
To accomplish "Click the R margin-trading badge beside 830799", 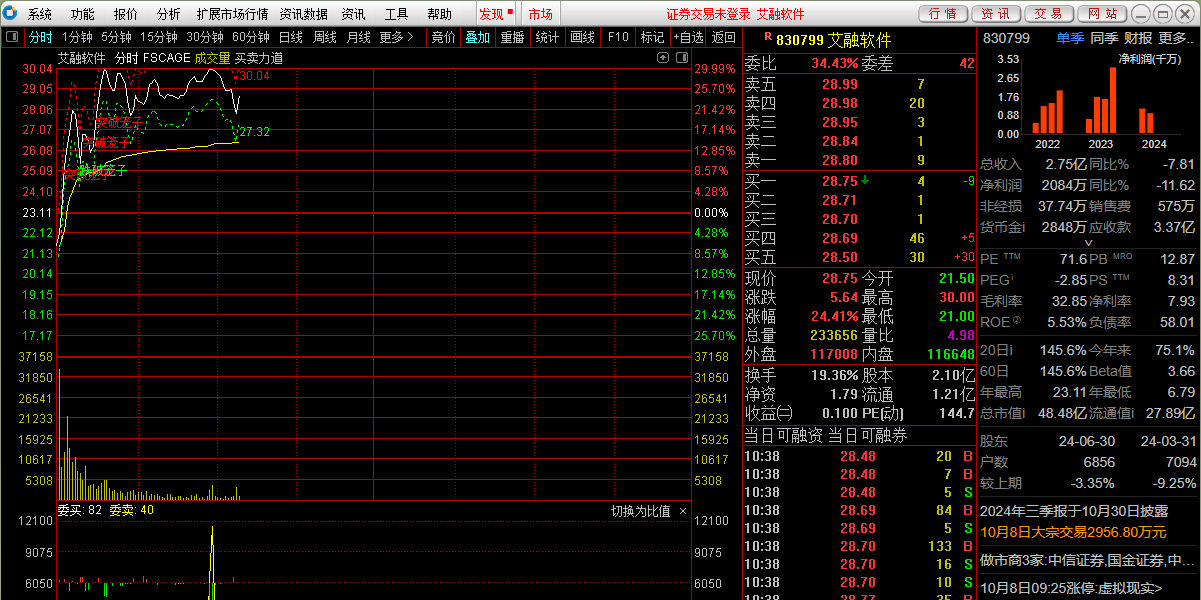I will point(767,38).
